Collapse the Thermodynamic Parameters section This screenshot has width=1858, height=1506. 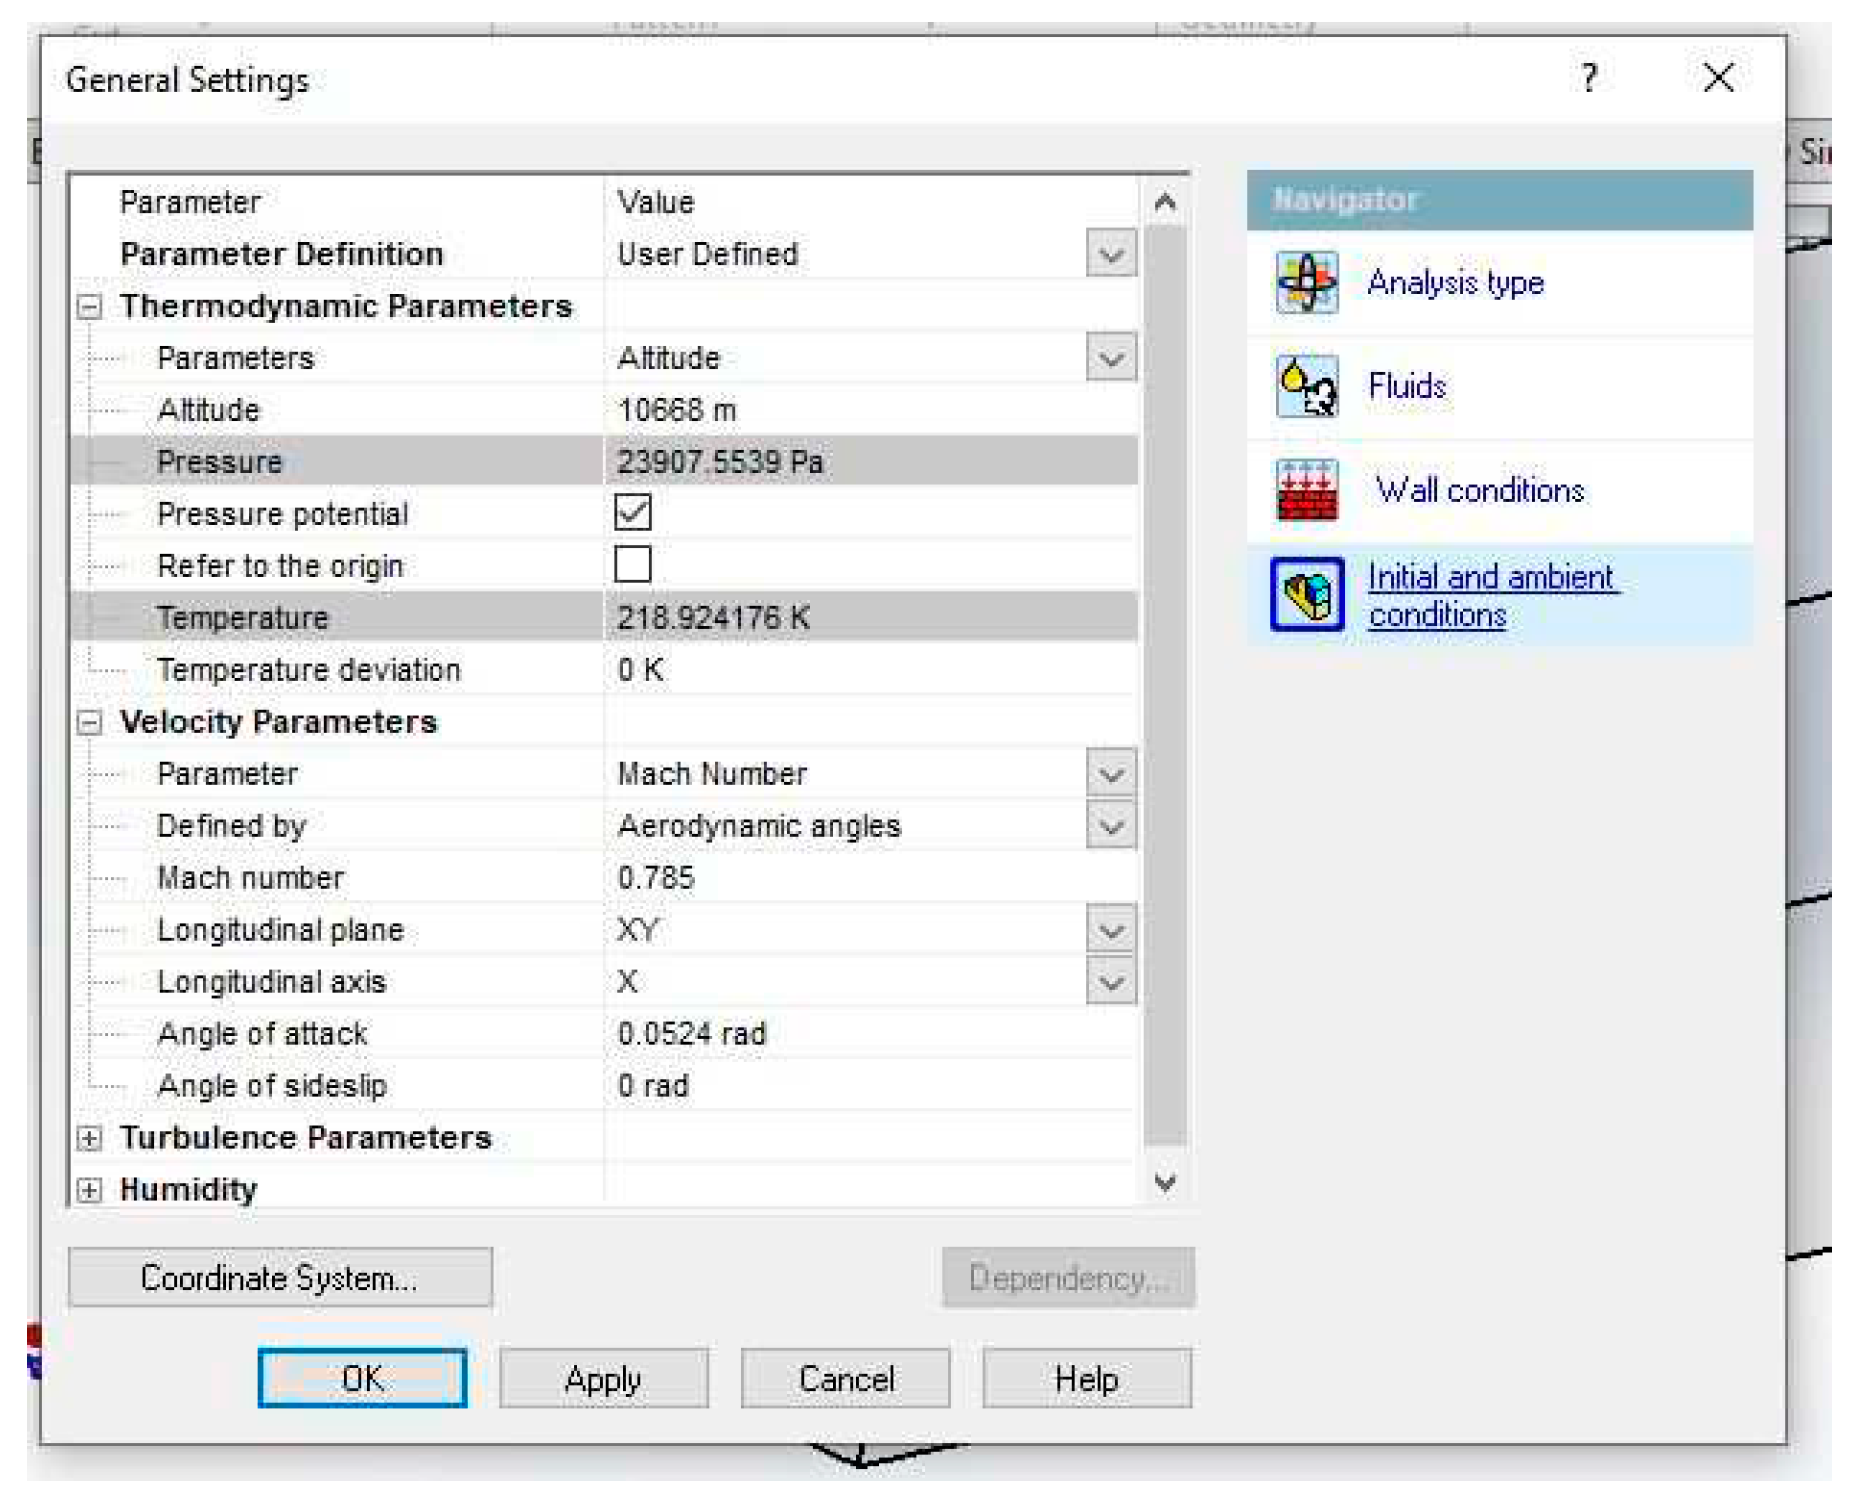pyautogui.click(x=90, y=306)
